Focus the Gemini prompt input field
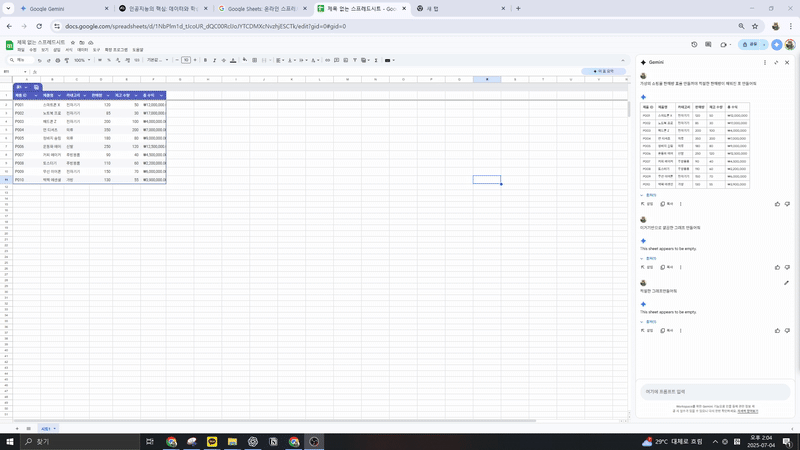This screenshot has width=800, height=450. coord(715,392)
